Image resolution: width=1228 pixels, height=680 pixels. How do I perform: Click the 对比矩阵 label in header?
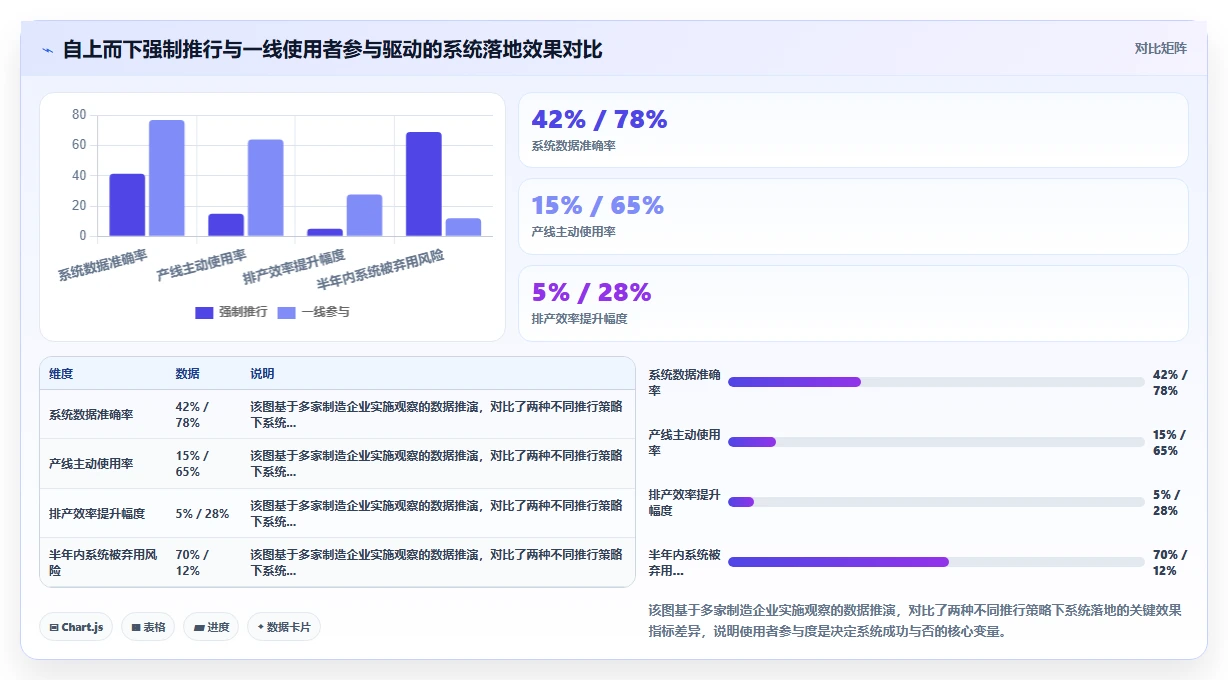[x=1160, y=48]
